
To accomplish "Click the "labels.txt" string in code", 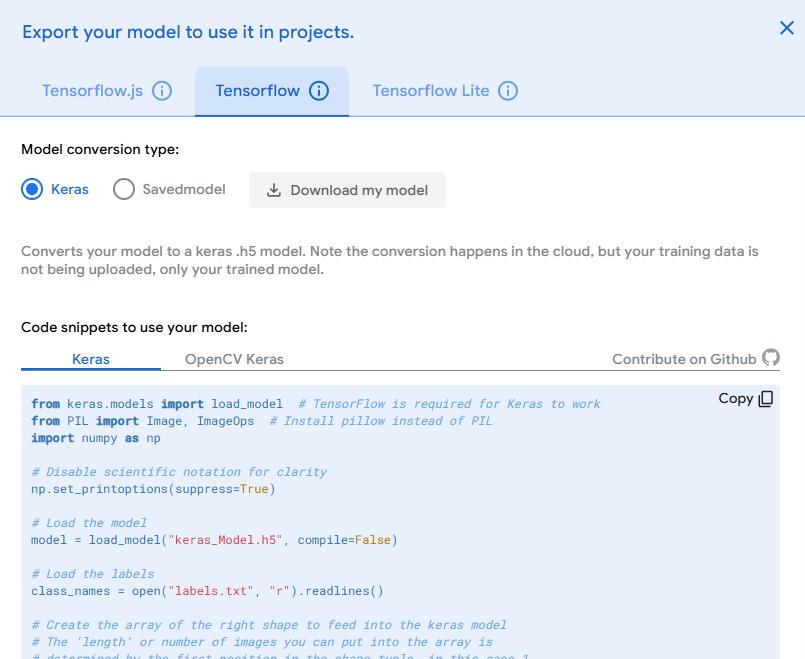I will coord(211,591).
